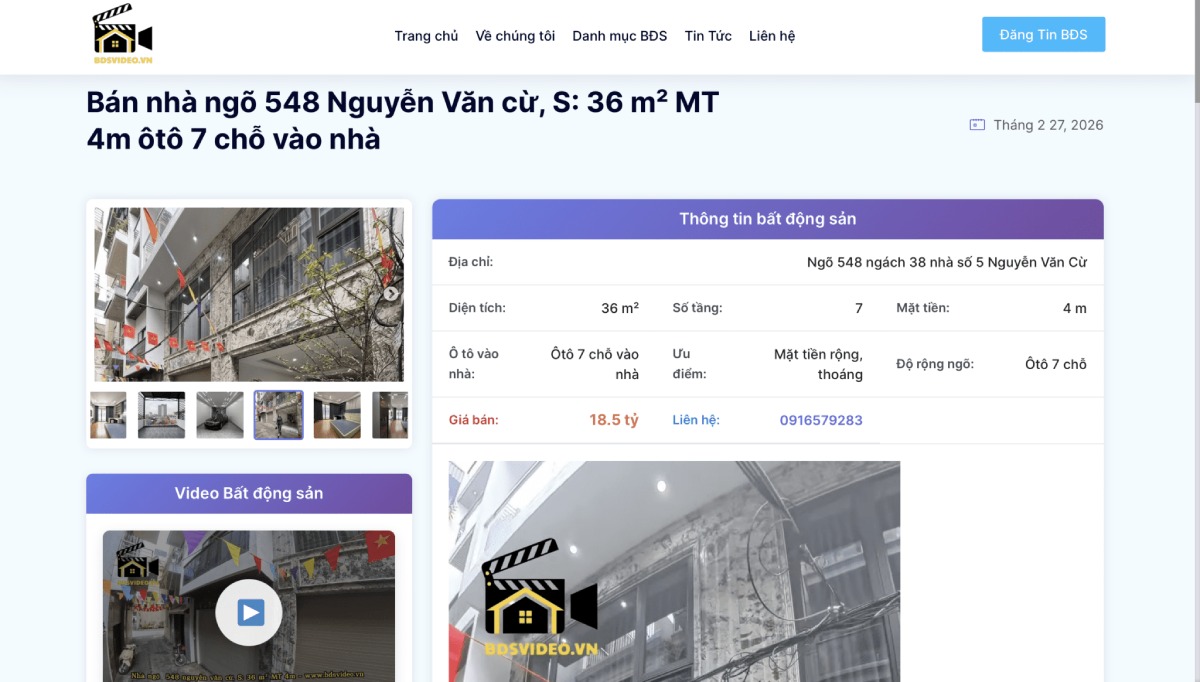Open the Liên hệ page

[771, 35]
